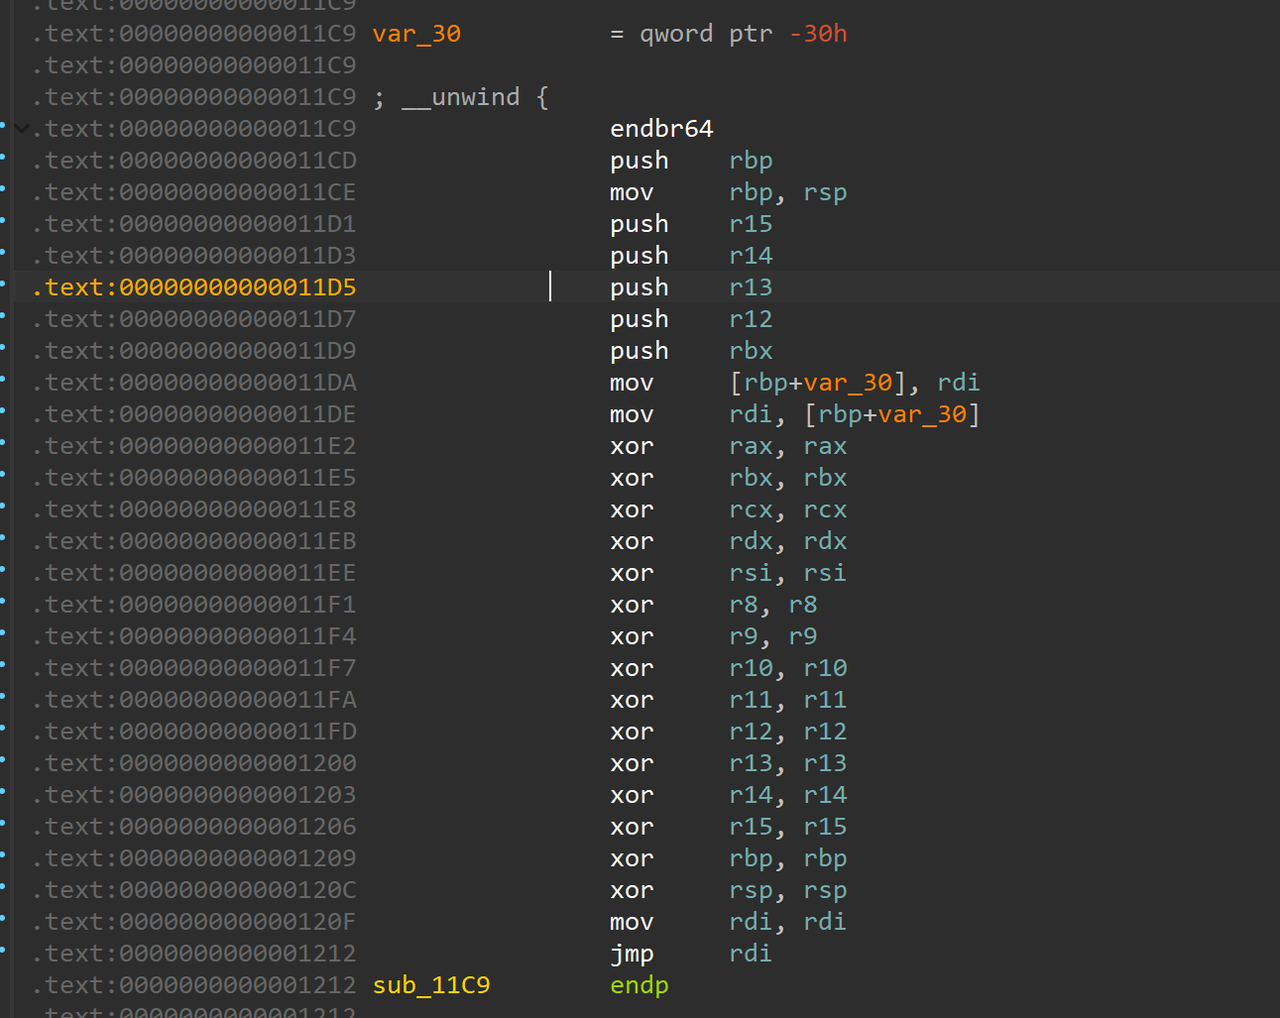Viewport: 1280px width, 1018px height.
Task: Click address .text:00000000000011E8
Action: tap(194, 510)
